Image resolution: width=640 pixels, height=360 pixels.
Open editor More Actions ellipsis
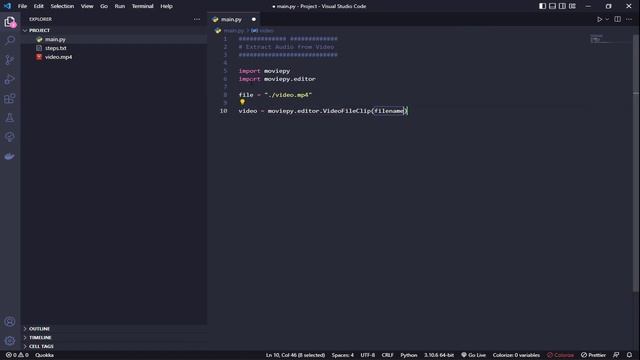pos(629,19)
